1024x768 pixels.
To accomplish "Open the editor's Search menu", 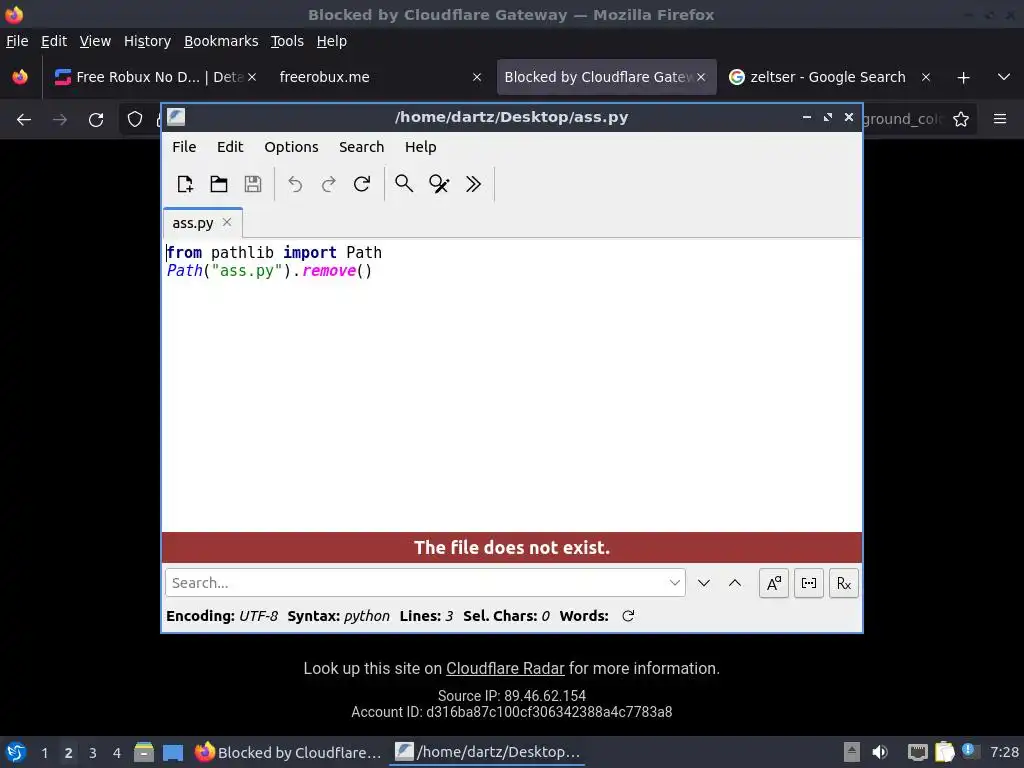I will click(x=361, y=147).
